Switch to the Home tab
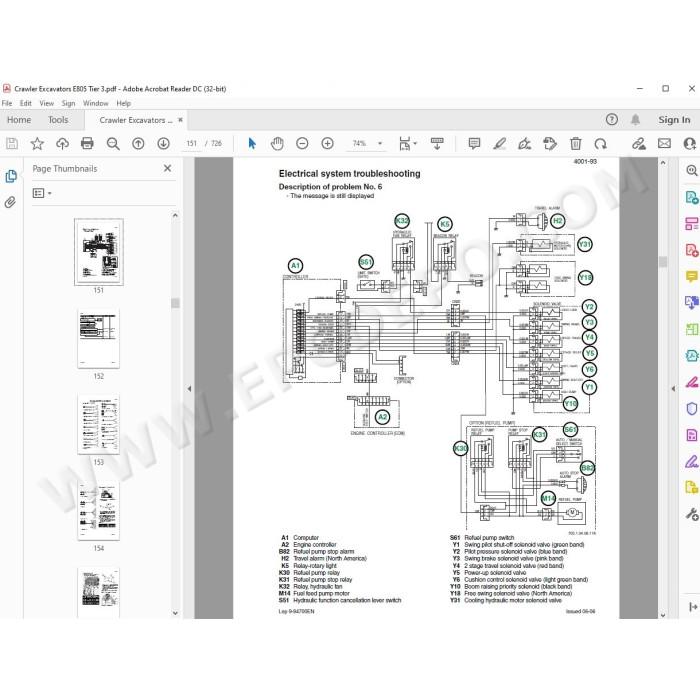Image resolution: width=700 pixels, height=700 pixels. [19, 120]
